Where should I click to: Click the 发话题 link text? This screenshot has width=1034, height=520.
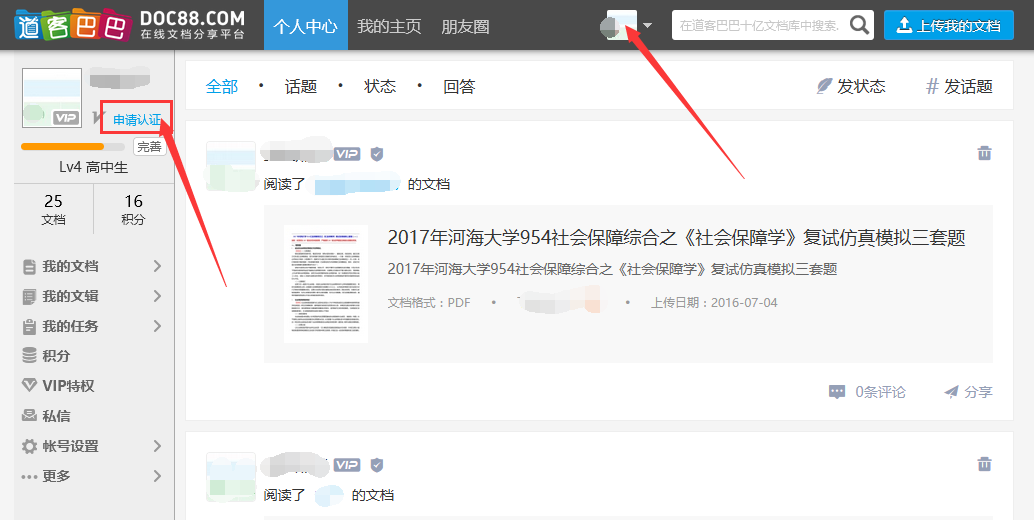(x=968, y=86)
